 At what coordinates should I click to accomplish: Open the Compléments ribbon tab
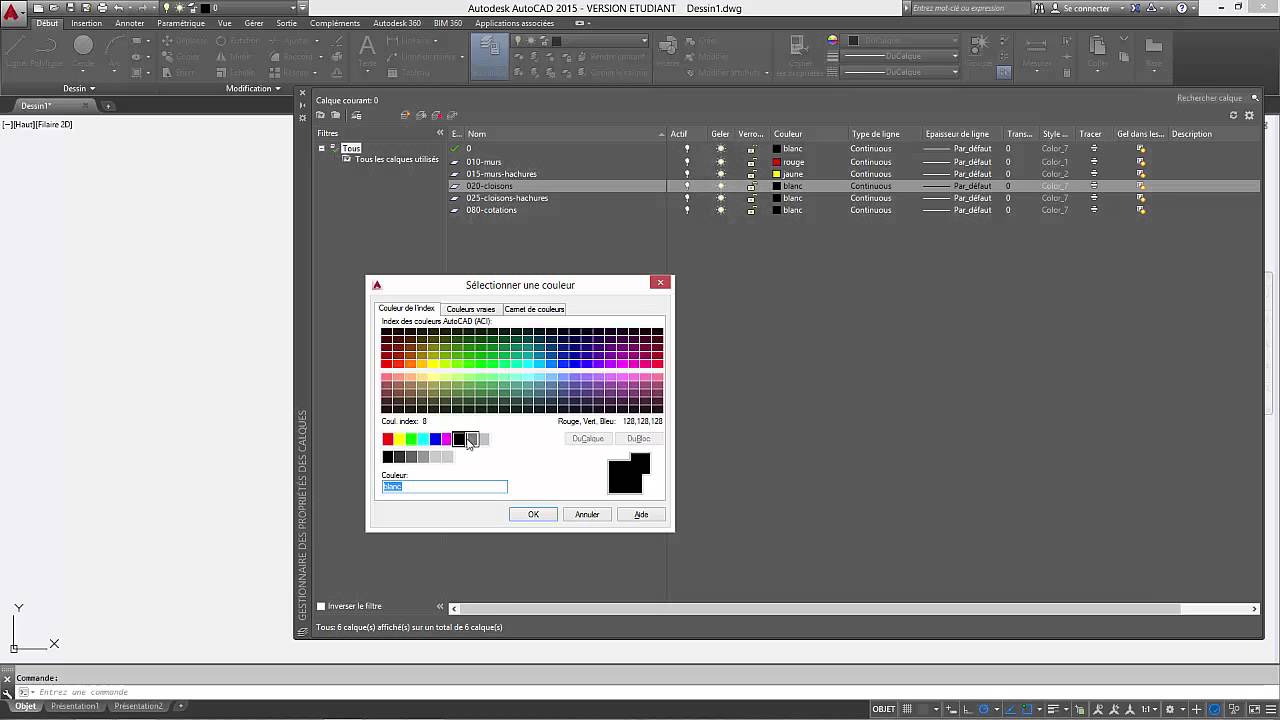(x=335, y=23)
